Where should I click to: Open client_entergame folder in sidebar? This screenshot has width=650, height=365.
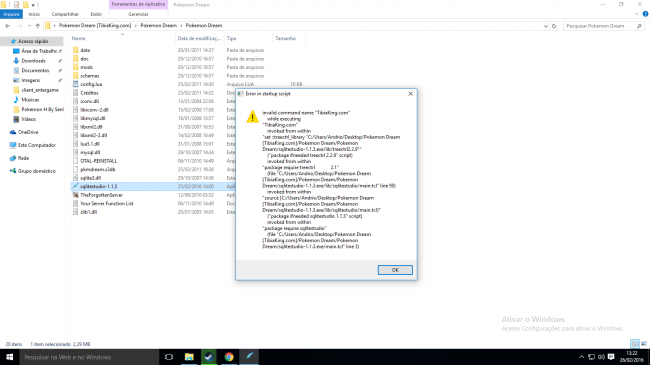pos(39,90)
